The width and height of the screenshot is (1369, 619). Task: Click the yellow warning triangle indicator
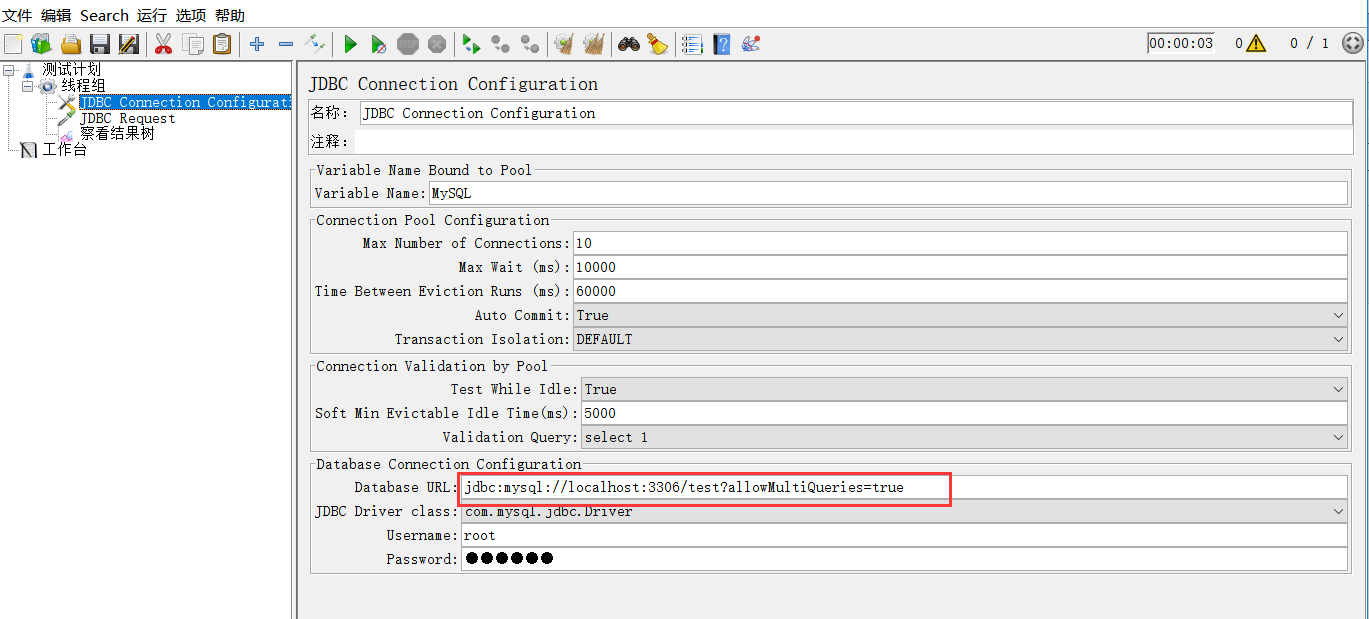(1256, 43)
